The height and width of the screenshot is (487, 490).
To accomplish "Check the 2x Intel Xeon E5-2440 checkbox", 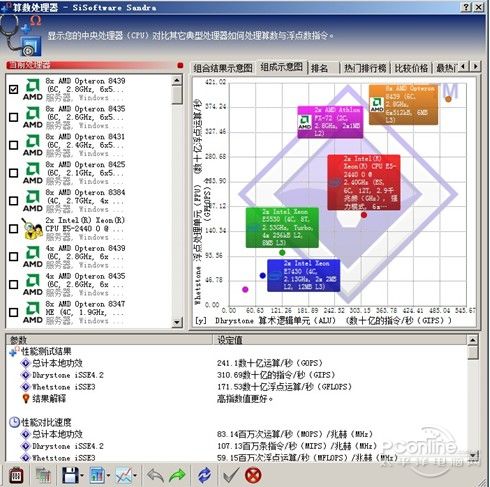I will [x=14, y=229].
